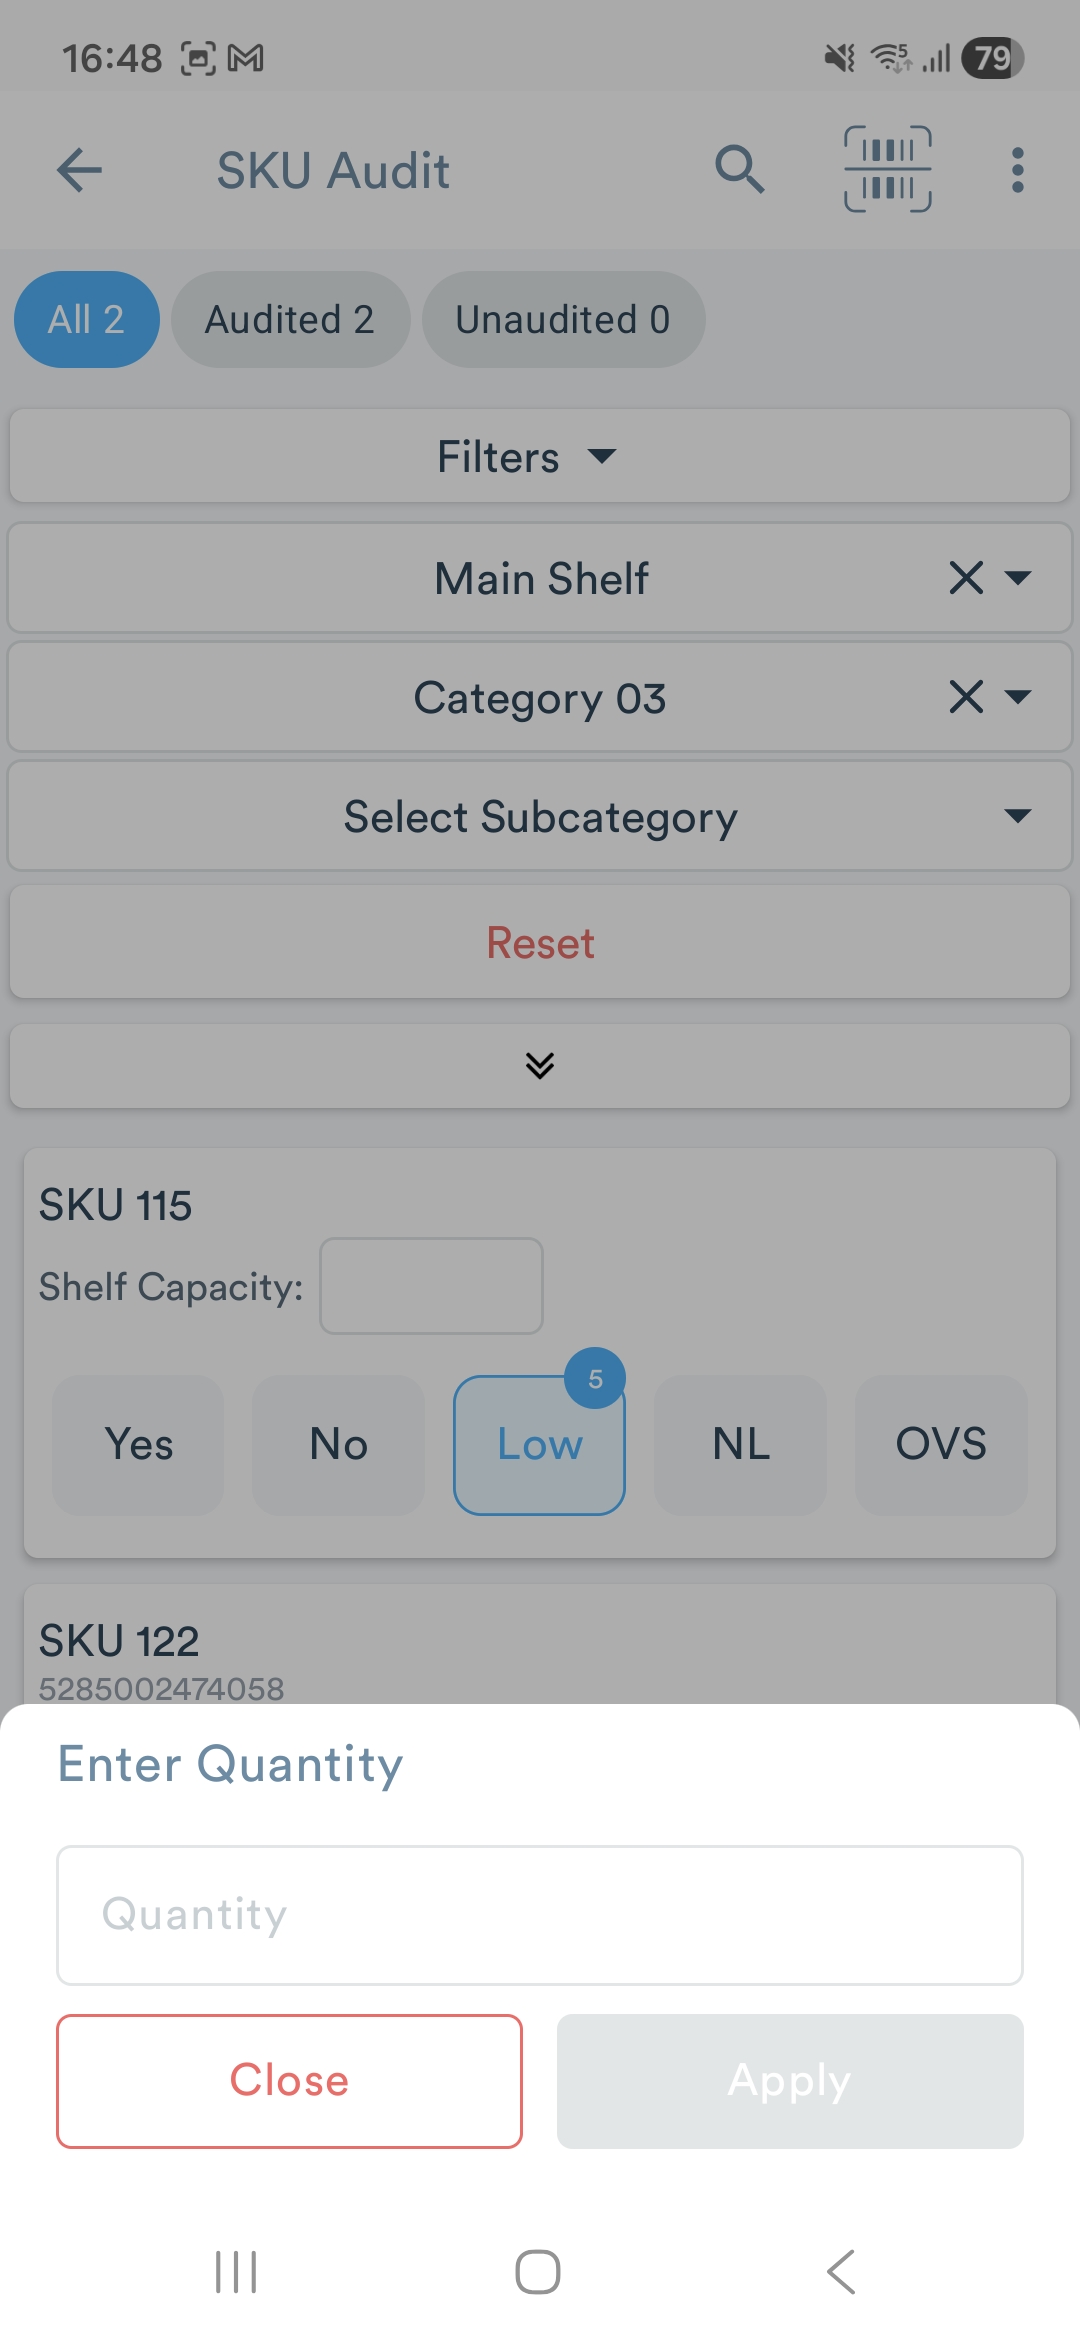Switch to the Unaudited 0 tab
Viewport: 1080px width, 2340px height.
coord(563,320)
